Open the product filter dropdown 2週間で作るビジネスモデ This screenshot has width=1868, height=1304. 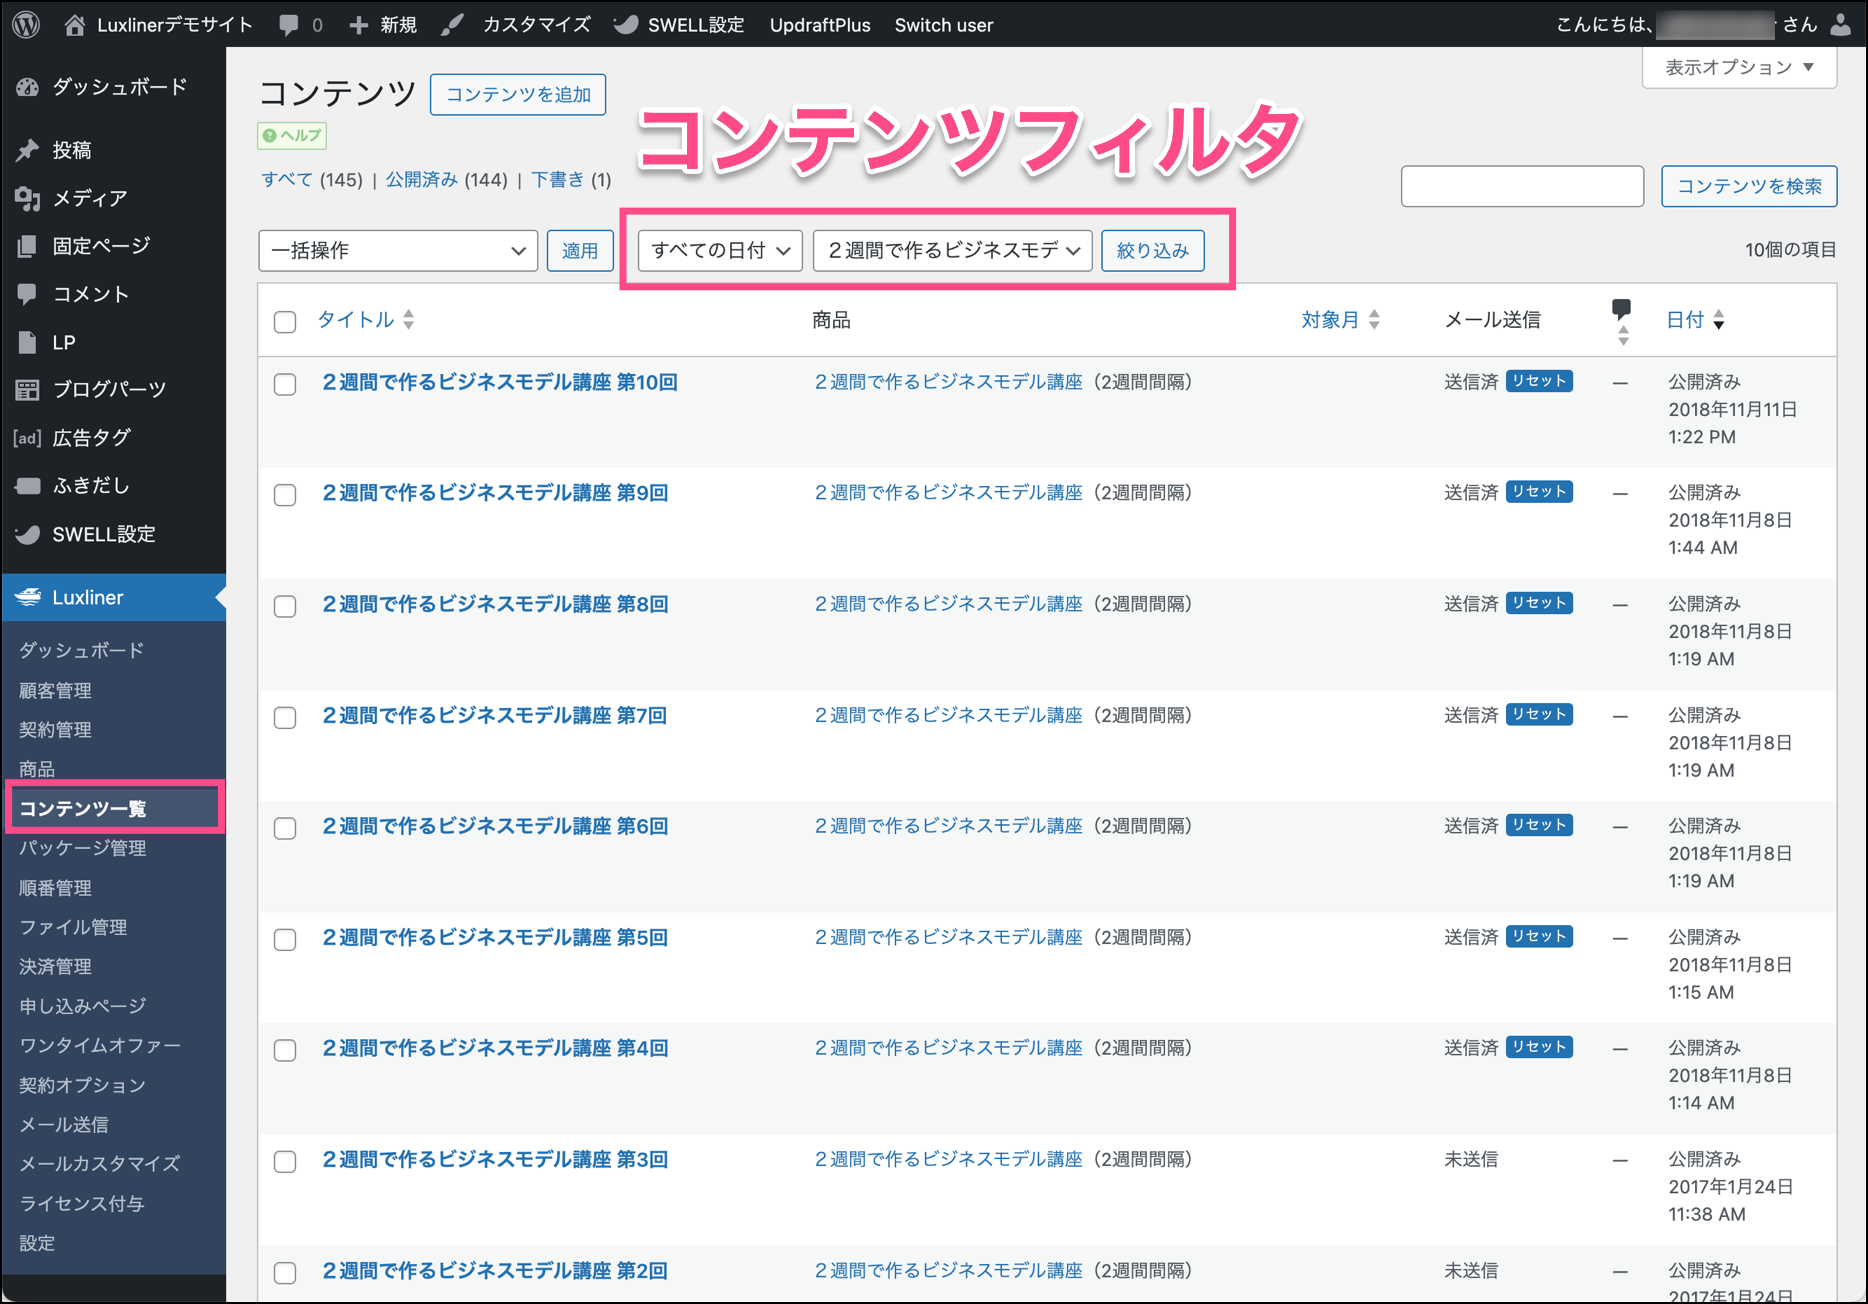pyautogui.click(x=952, y=250)
